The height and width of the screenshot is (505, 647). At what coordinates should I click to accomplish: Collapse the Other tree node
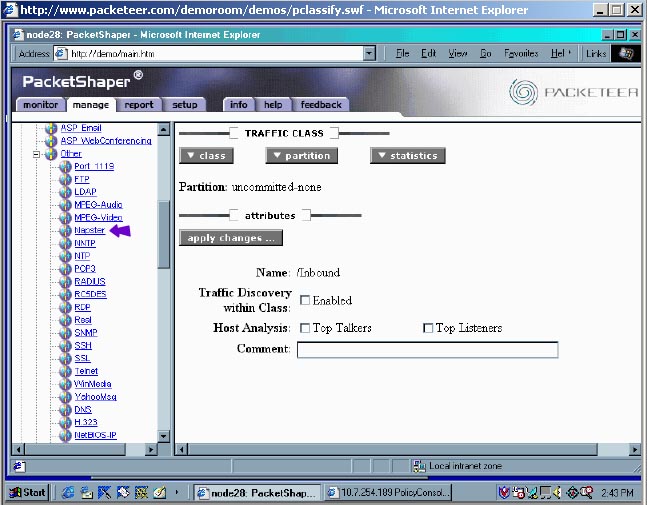(x=37, y=154)
